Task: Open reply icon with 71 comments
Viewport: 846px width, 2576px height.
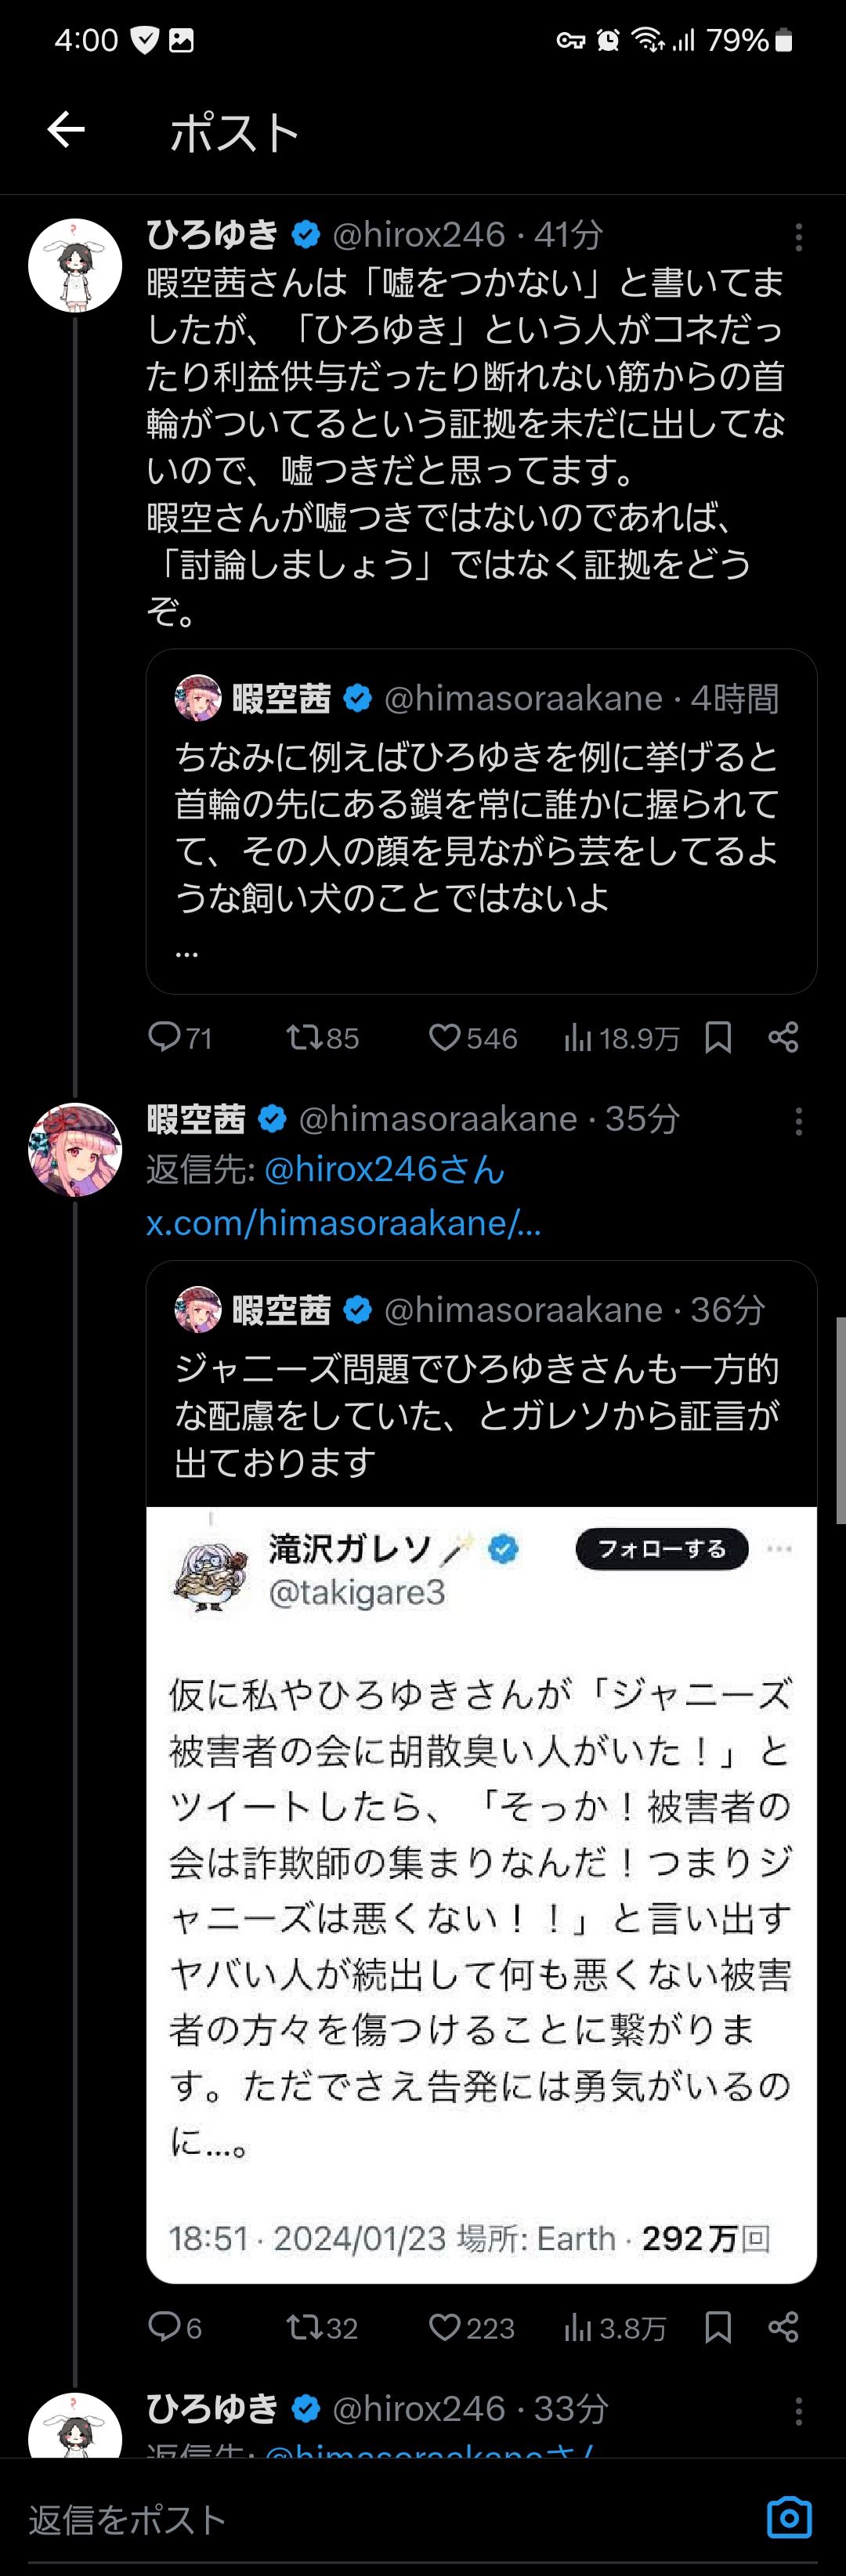Action: (x=179, y=1037)
